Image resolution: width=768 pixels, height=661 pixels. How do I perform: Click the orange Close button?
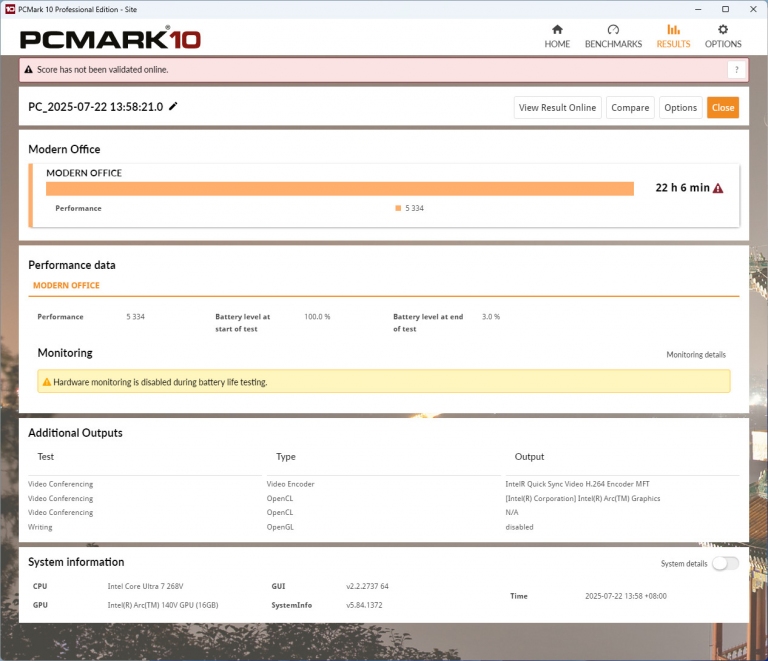(722, 108)
